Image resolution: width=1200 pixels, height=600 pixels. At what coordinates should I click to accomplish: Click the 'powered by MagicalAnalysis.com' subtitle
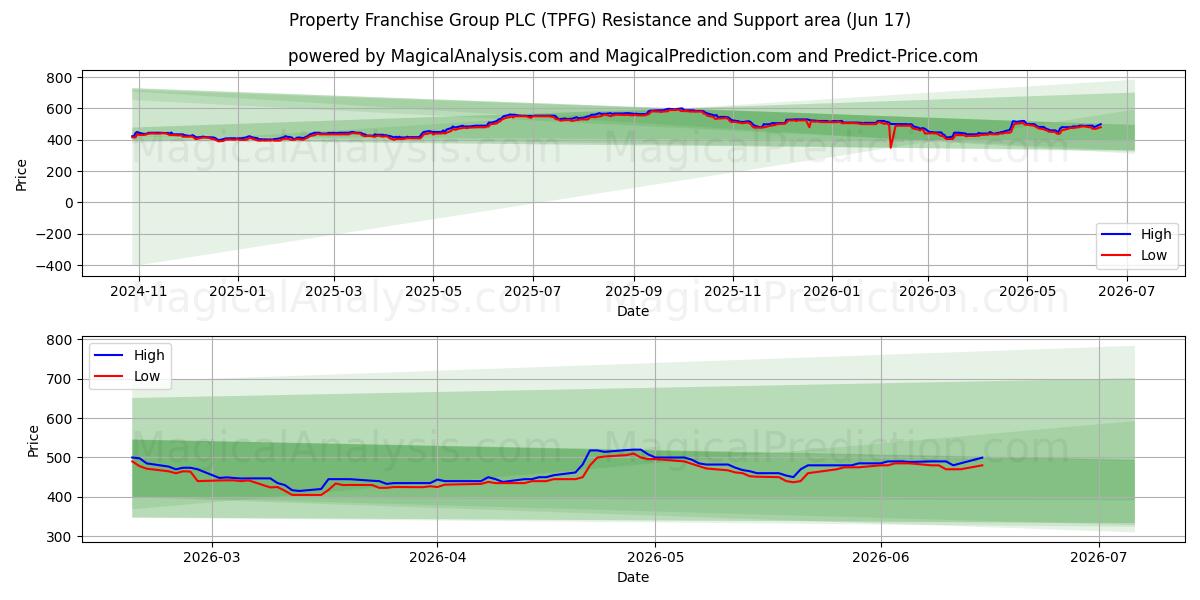click(x=633, y=56)
